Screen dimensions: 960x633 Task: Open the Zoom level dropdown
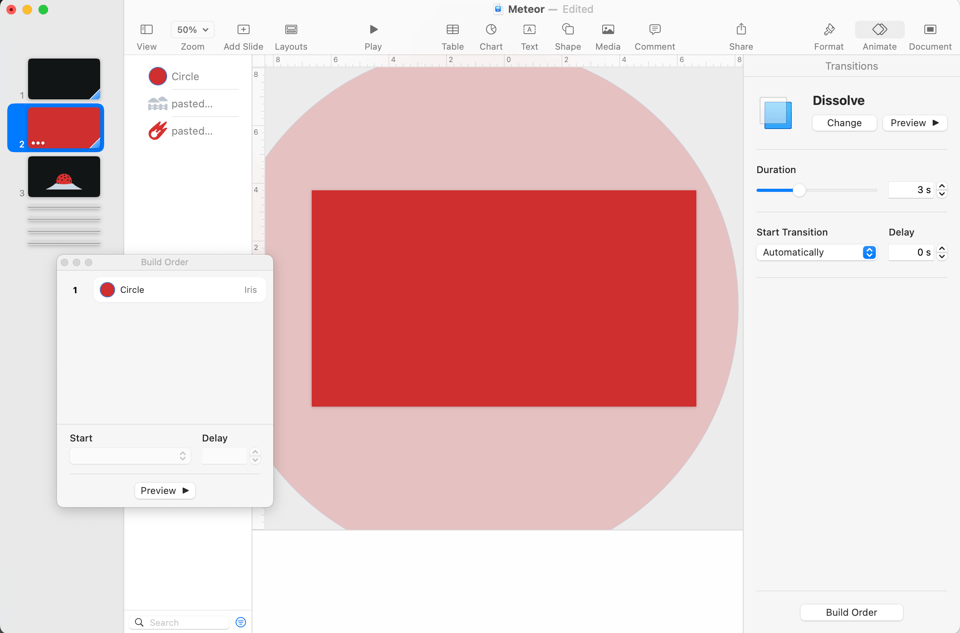[x=192, y=29]
